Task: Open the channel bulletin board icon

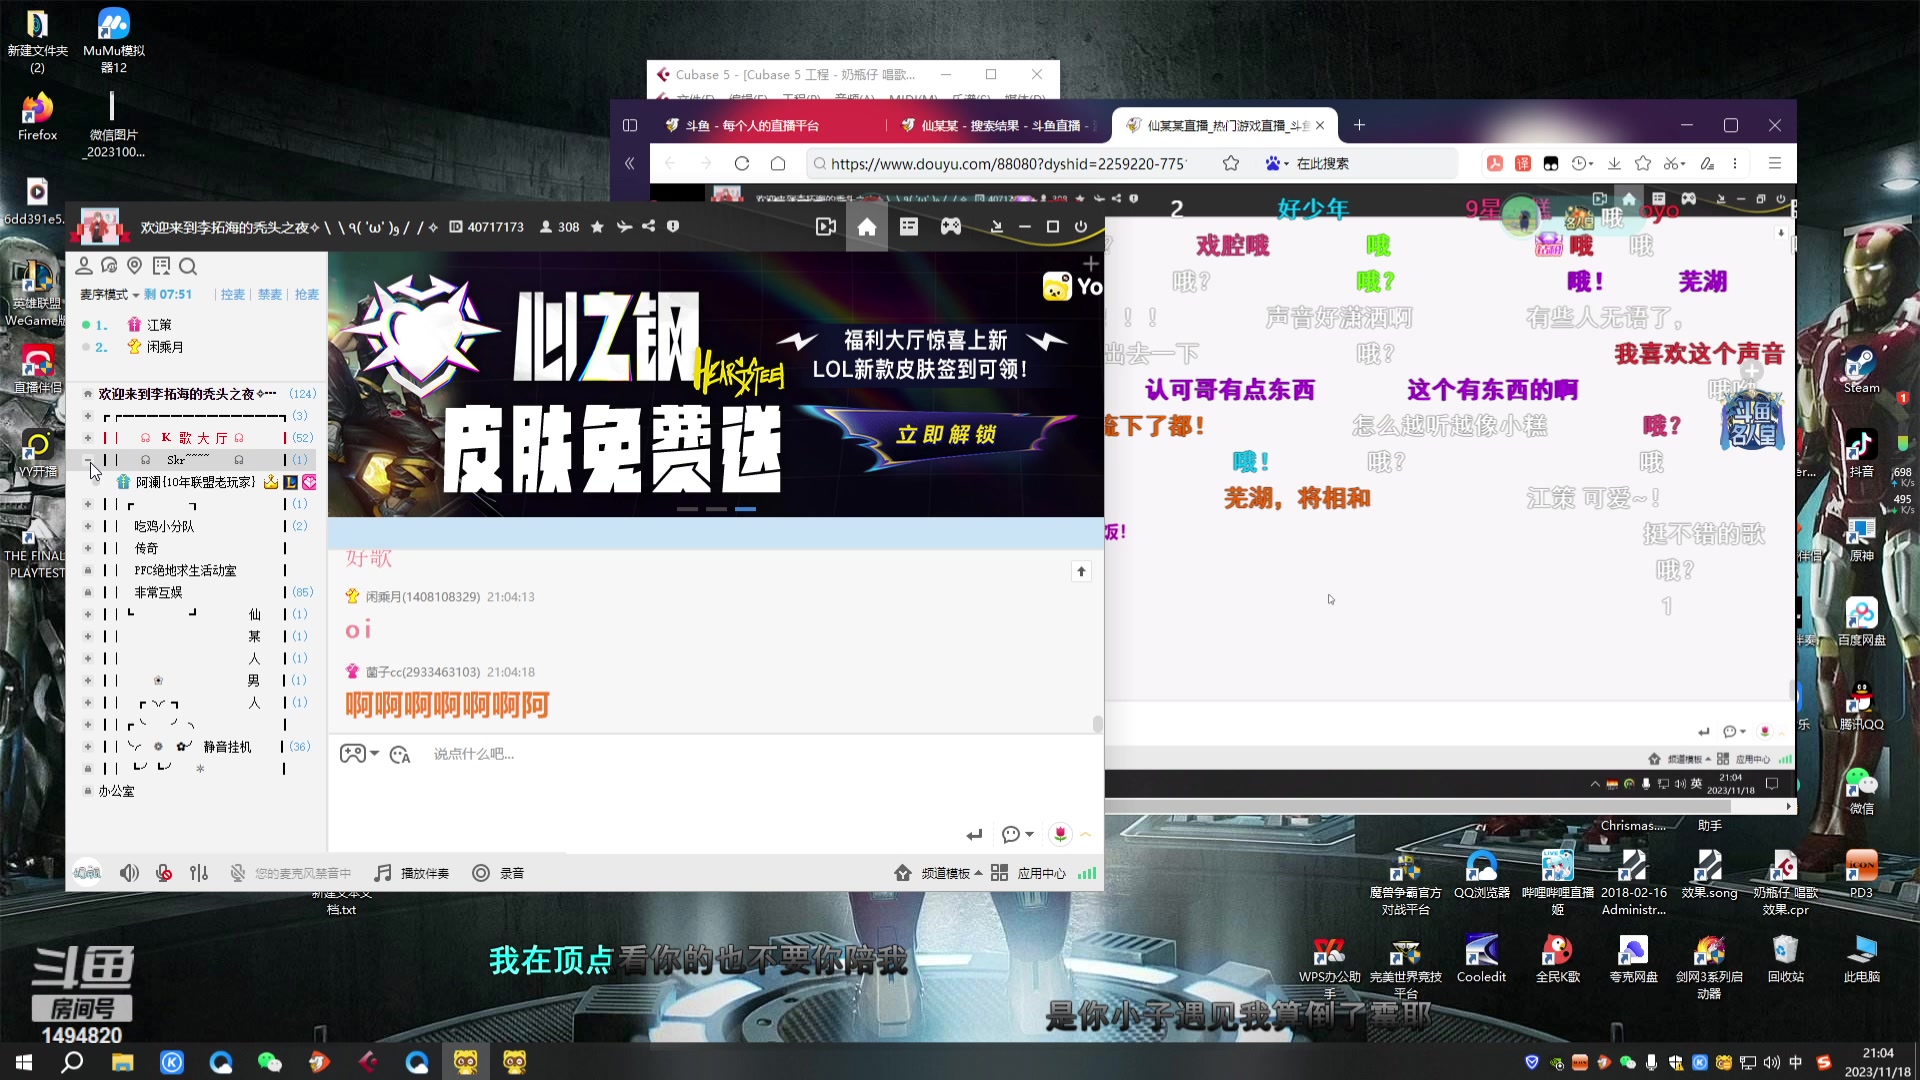Action: [x=161, y=266]
